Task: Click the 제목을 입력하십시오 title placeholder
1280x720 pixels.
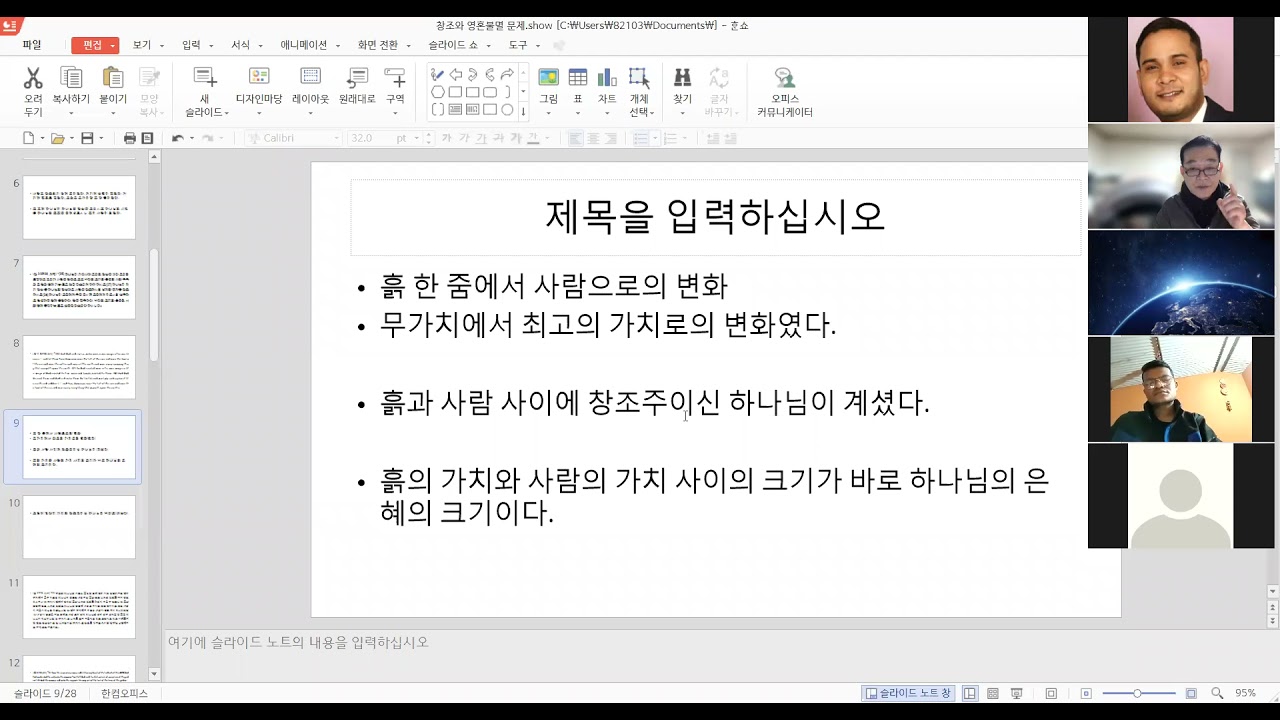Action: 715,217
